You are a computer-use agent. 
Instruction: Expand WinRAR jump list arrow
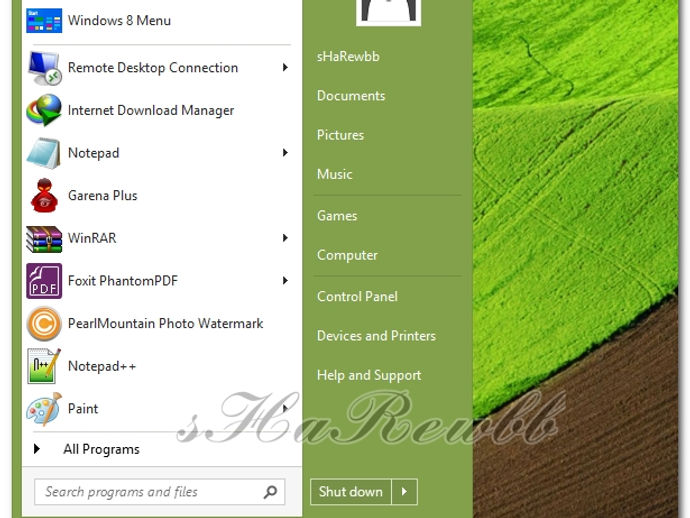coord(285,238)
